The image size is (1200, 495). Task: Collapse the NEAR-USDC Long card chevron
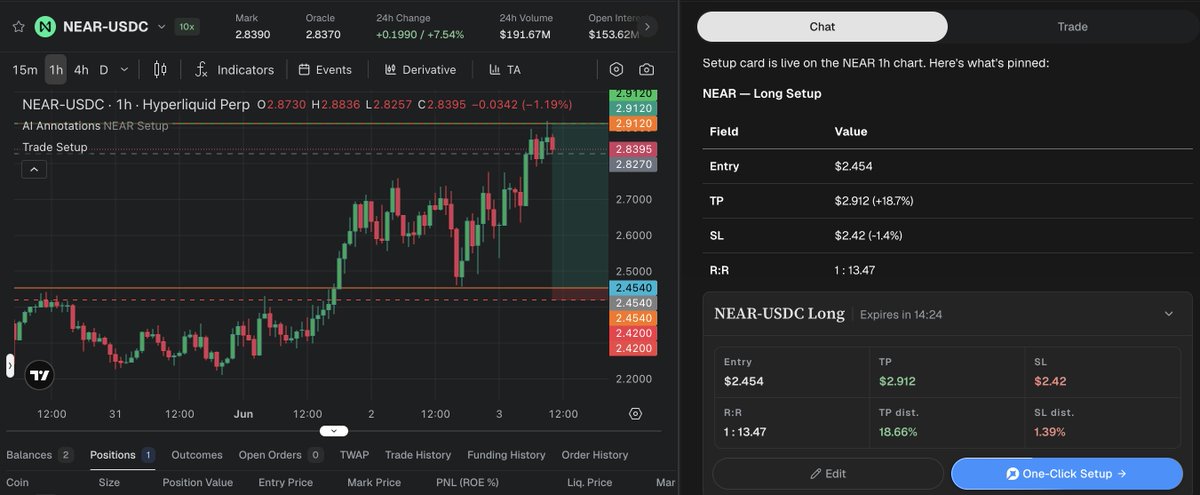tap(1169, 314)
